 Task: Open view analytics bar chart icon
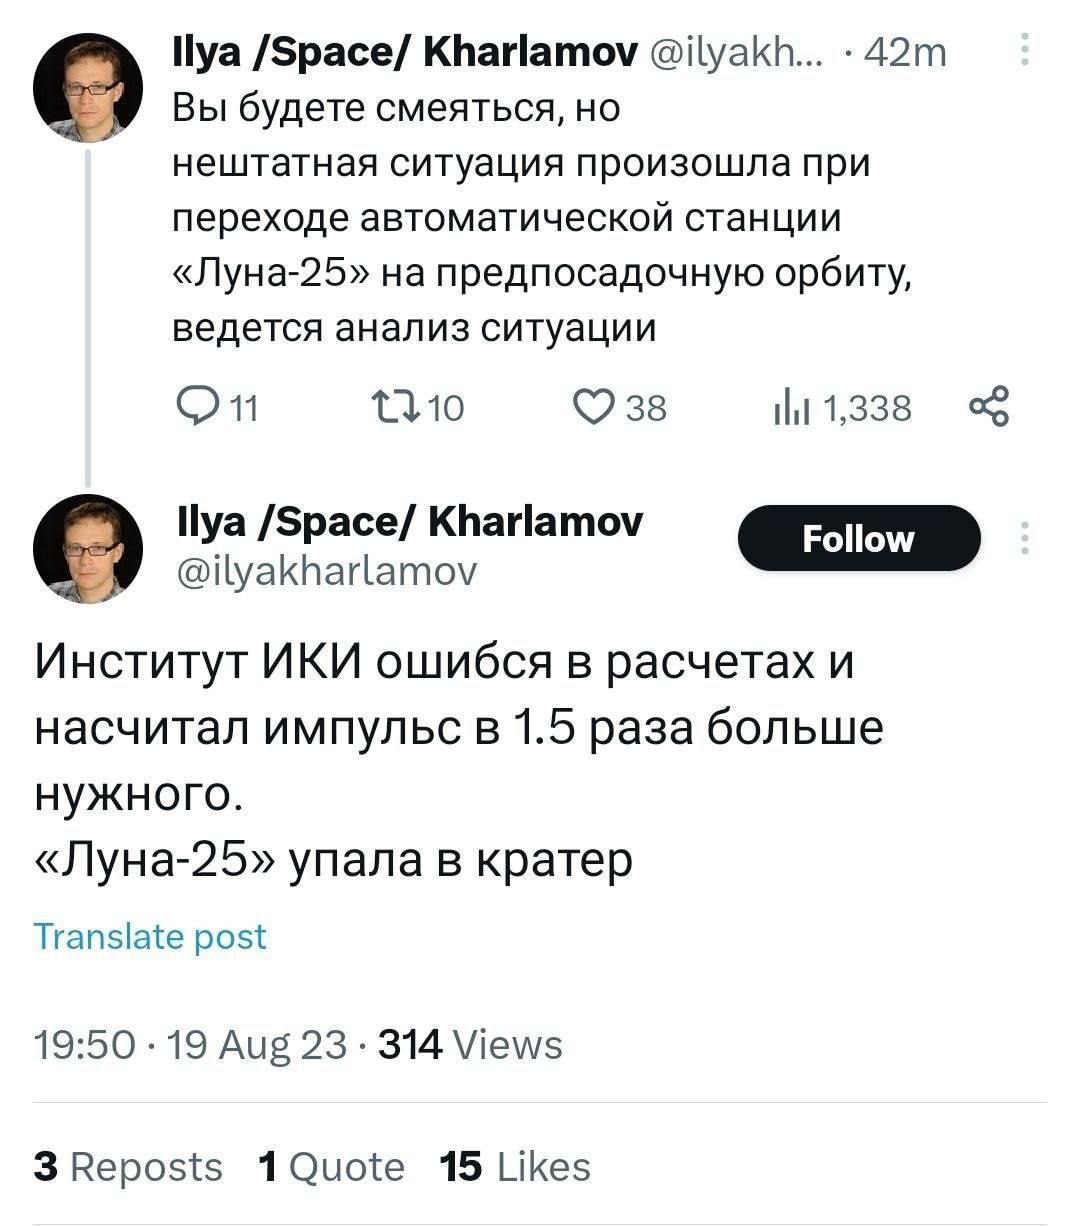pyautogui.click(x=789, y=407)
